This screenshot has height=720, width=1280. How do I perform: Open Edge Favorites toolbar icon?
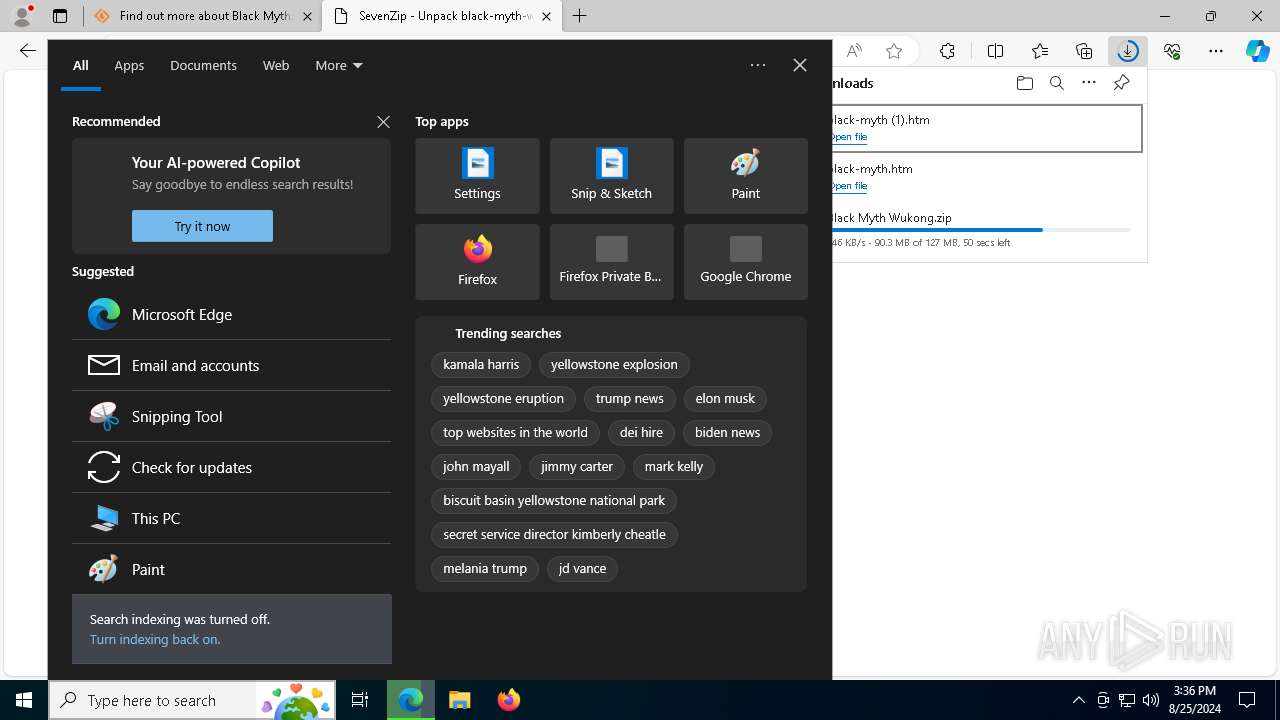[x=1040, y=51]
